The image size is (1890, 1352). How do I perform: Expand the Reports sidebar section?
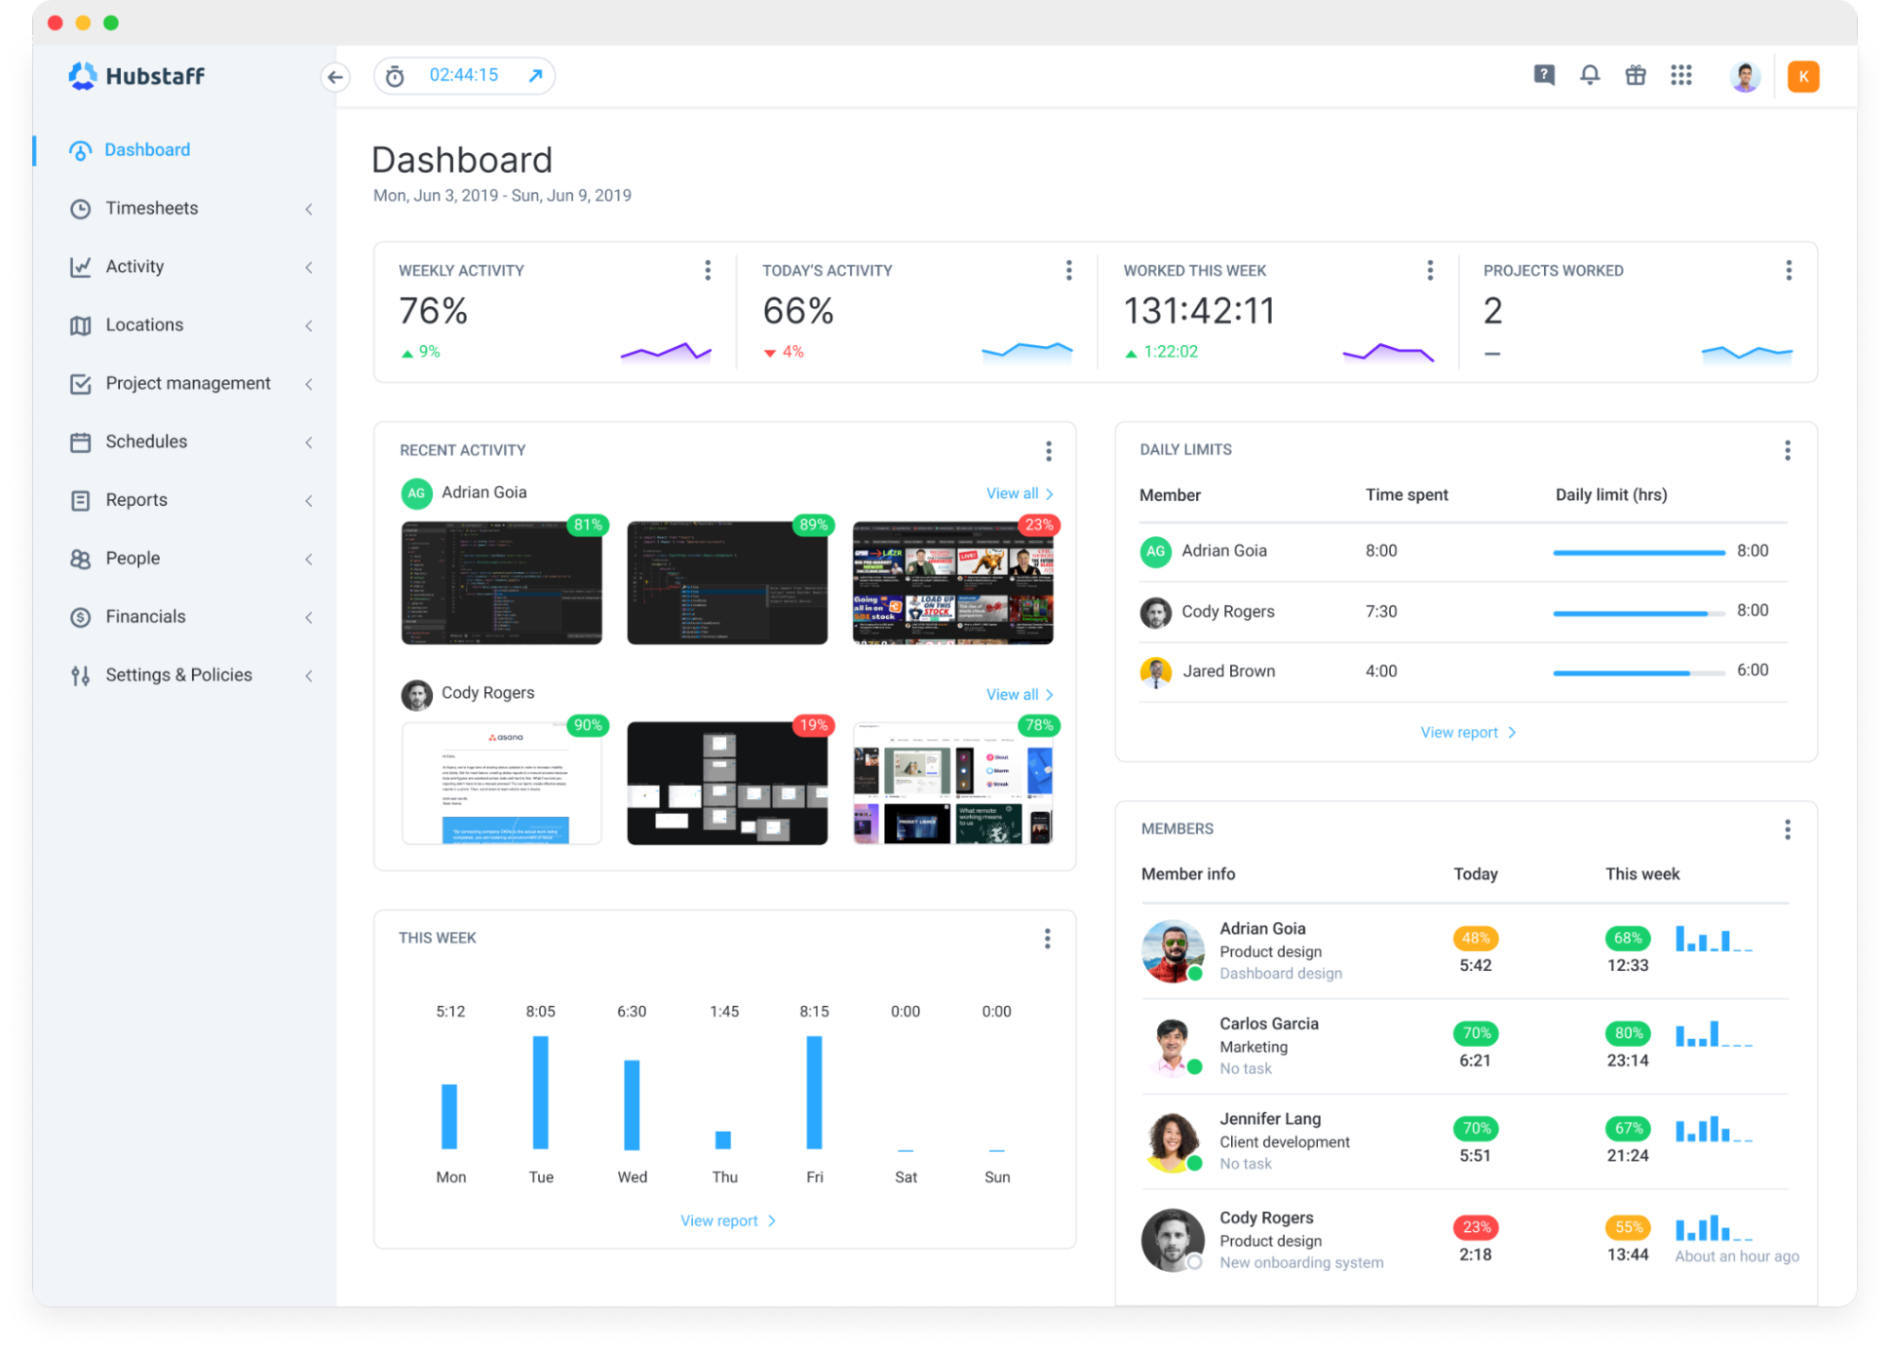point(309,500)
